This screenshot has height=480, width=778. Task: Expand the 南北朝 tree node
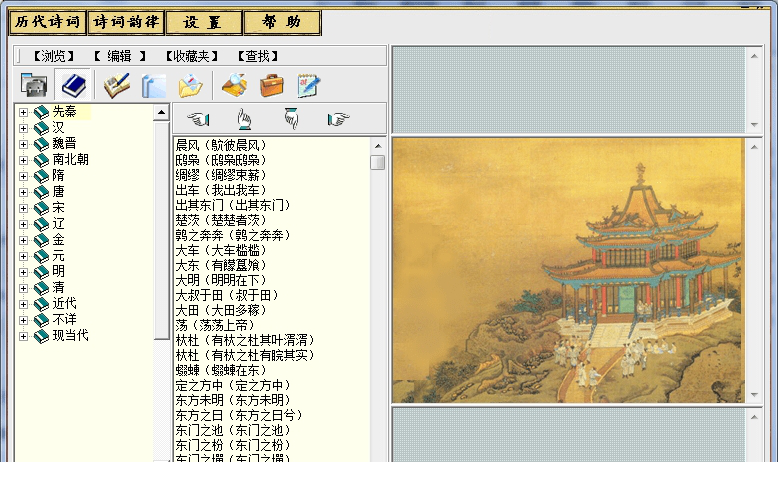23,160
